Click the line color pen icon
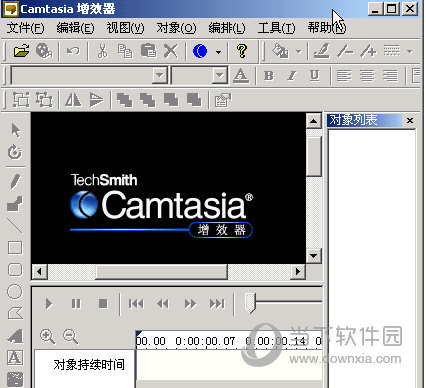This screenshot has height=388, width=426. (322, 51)
